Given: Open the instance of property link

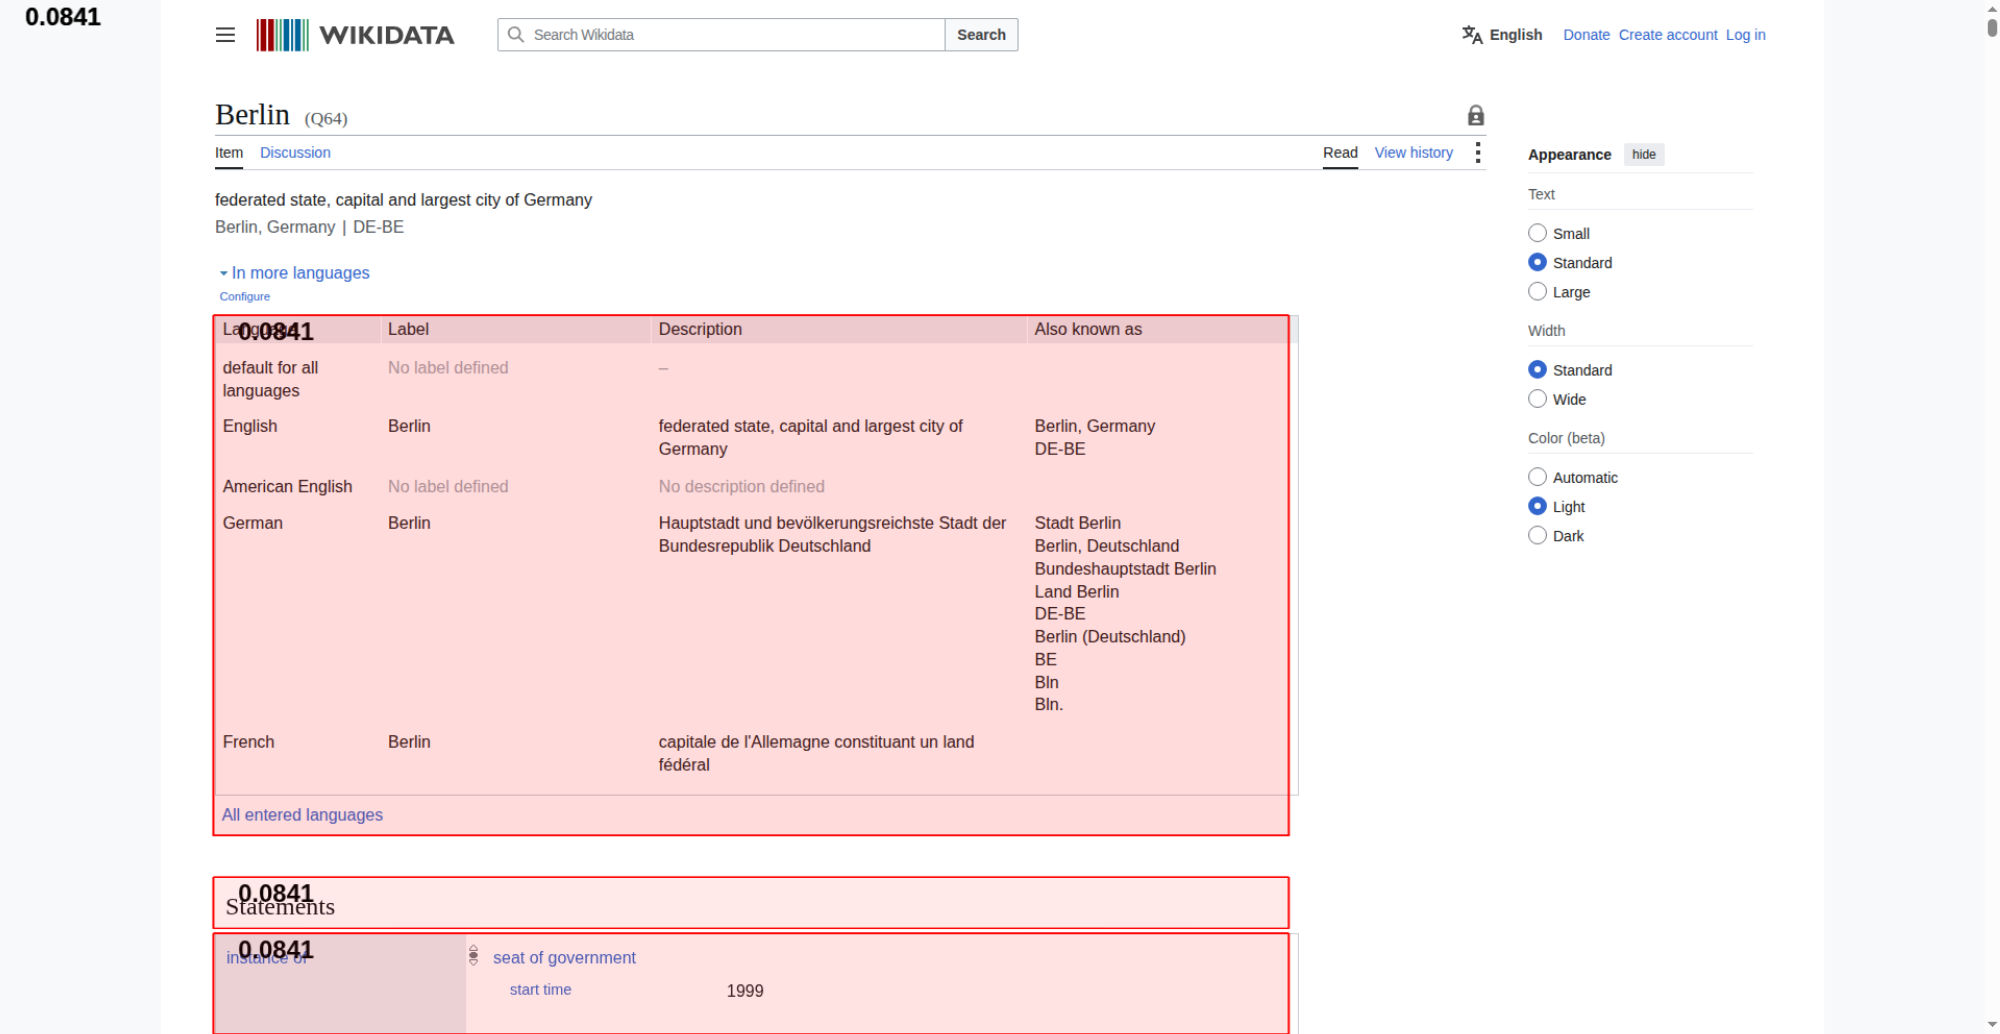Looking at the screenshot, I should coord(267,958).
